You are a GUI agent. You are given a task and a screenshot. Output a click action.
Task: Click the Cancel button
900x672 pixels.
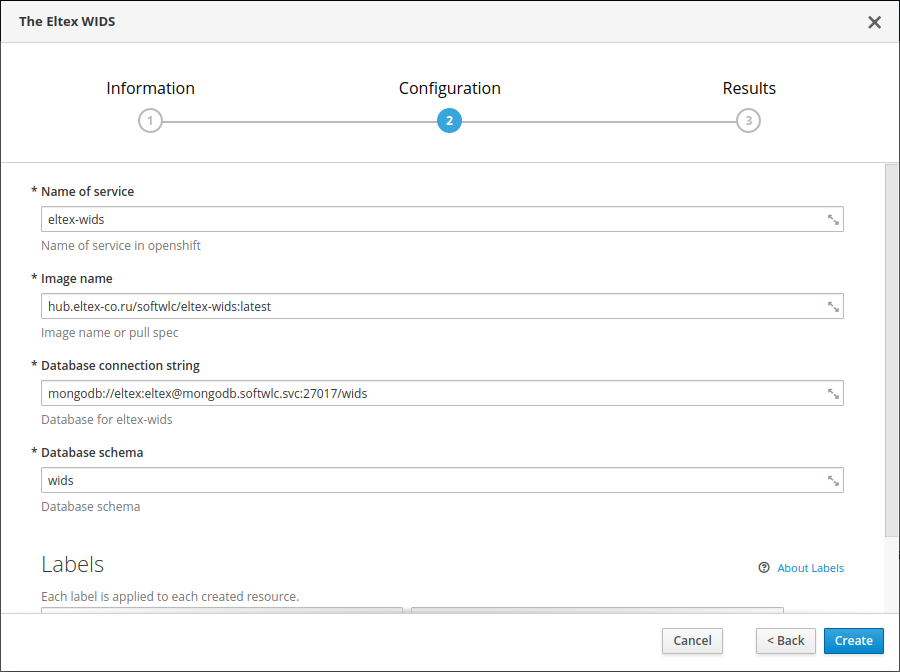click(692, 641)
